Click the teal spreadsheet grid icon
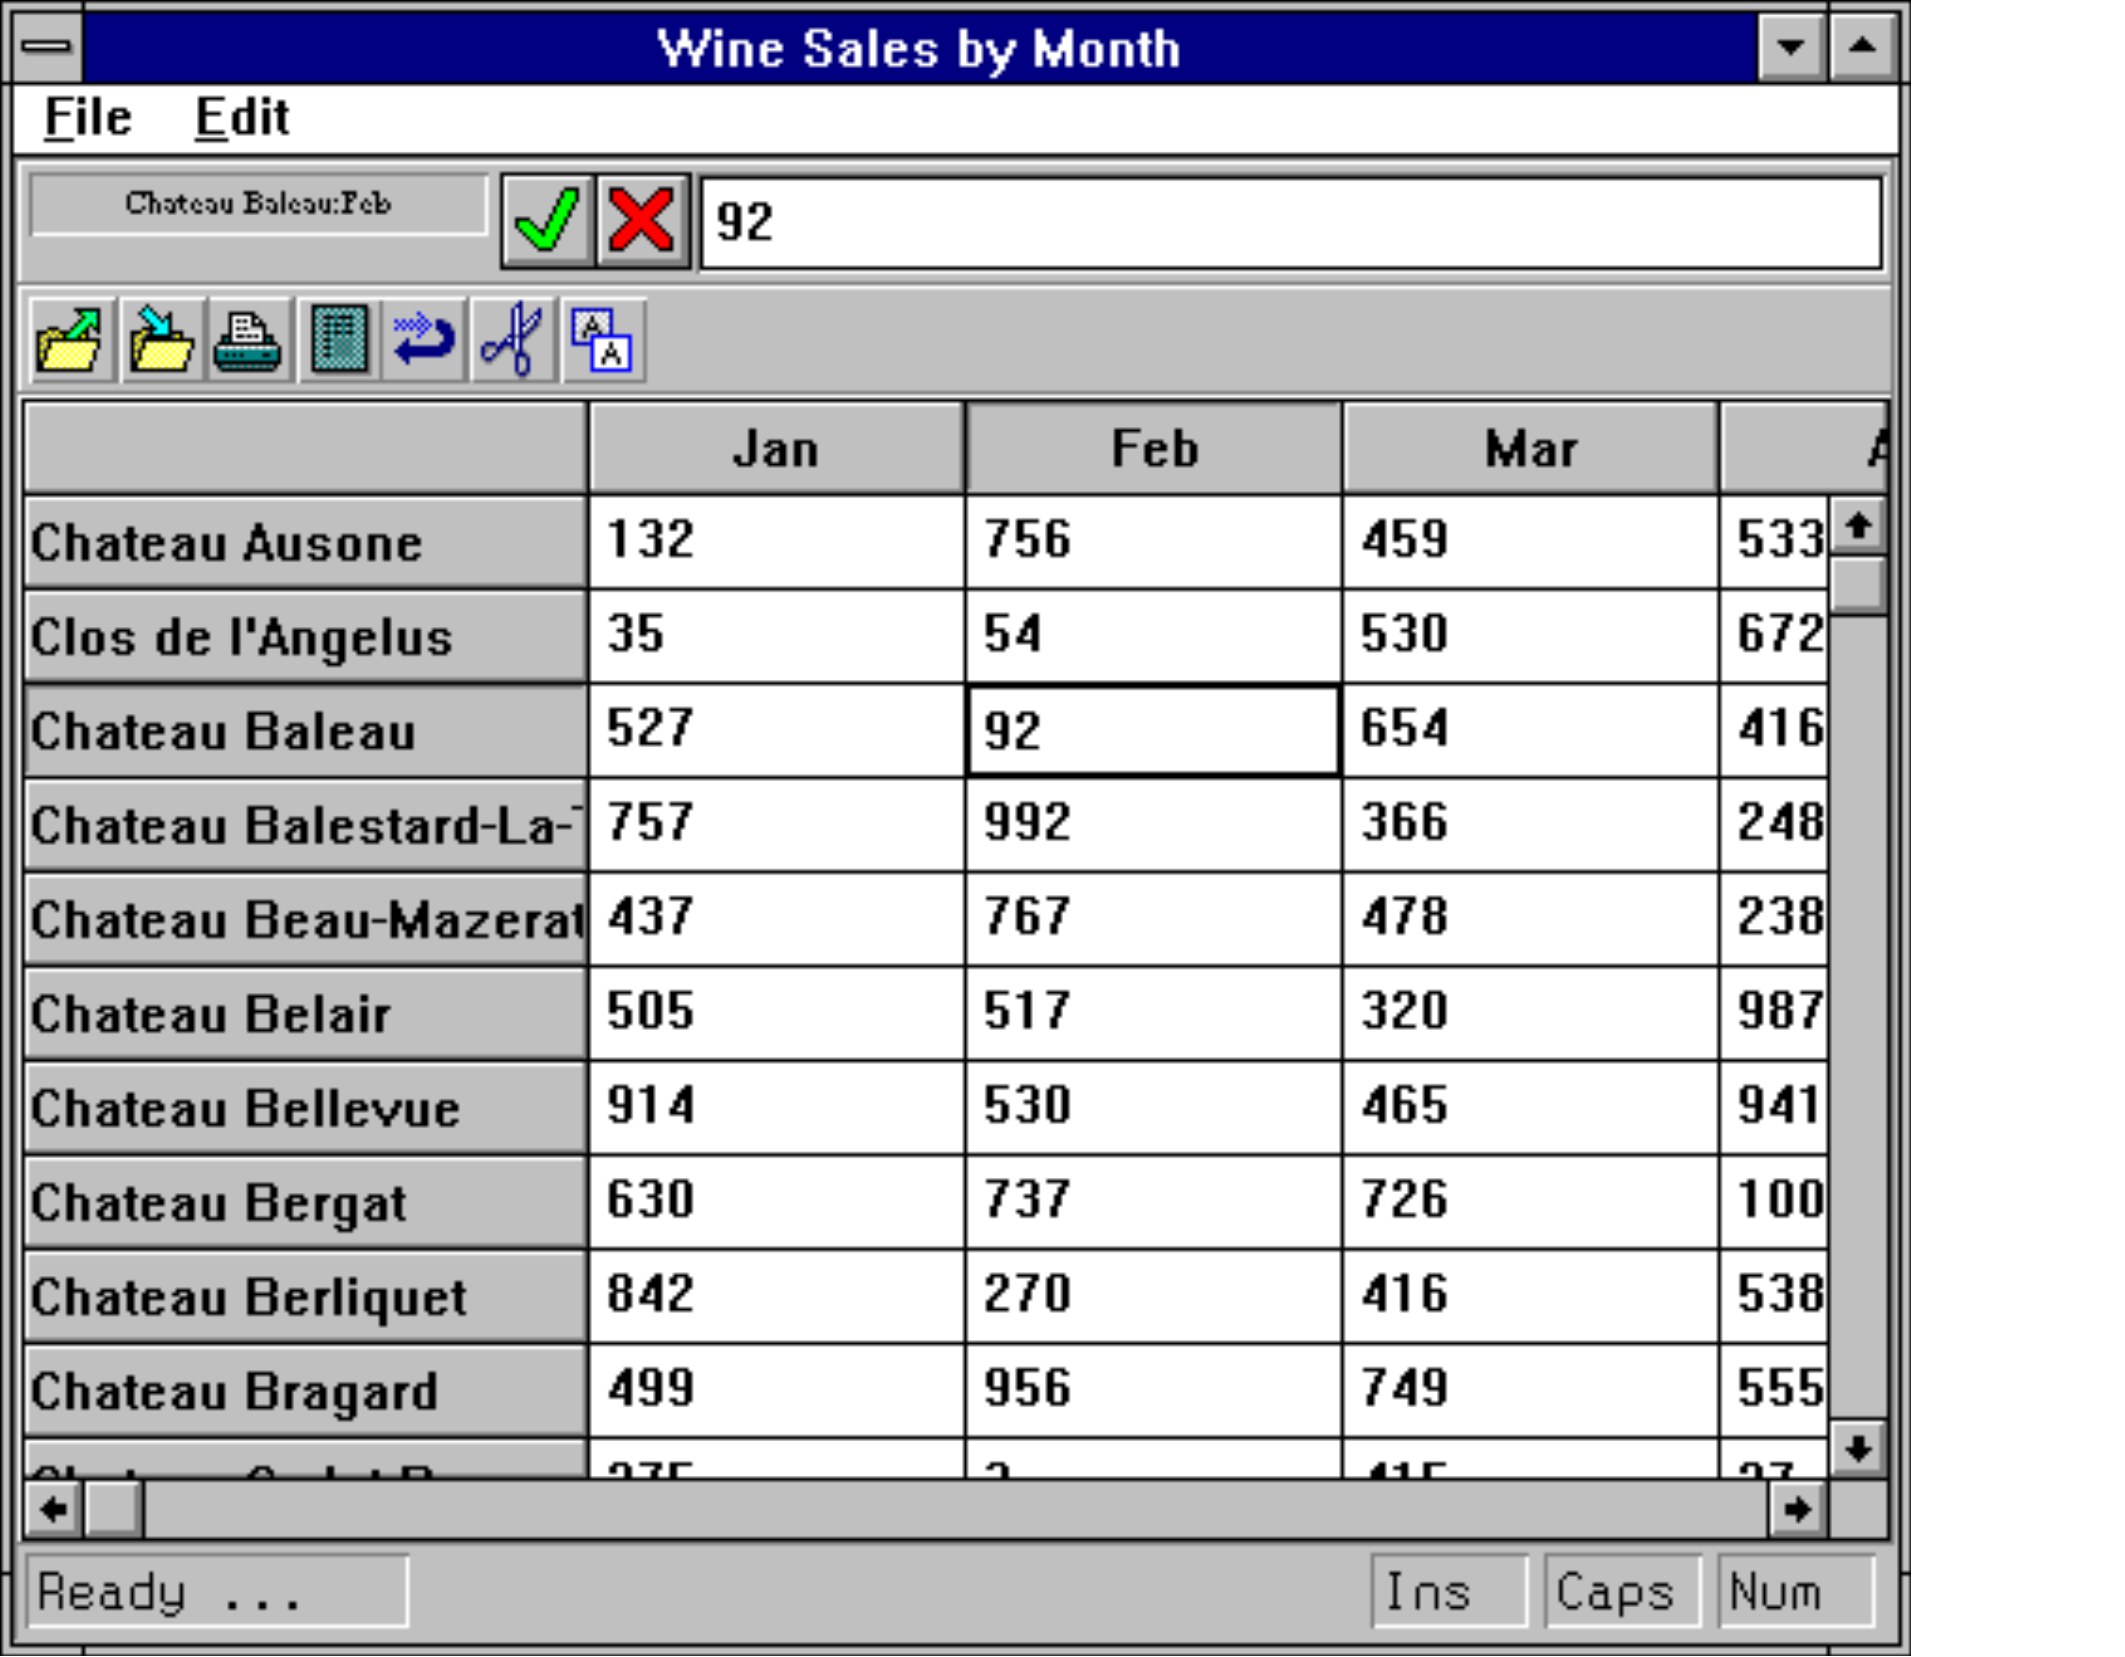The width and height of the screenshot is (2125, 1657). [x=339, y=341]
